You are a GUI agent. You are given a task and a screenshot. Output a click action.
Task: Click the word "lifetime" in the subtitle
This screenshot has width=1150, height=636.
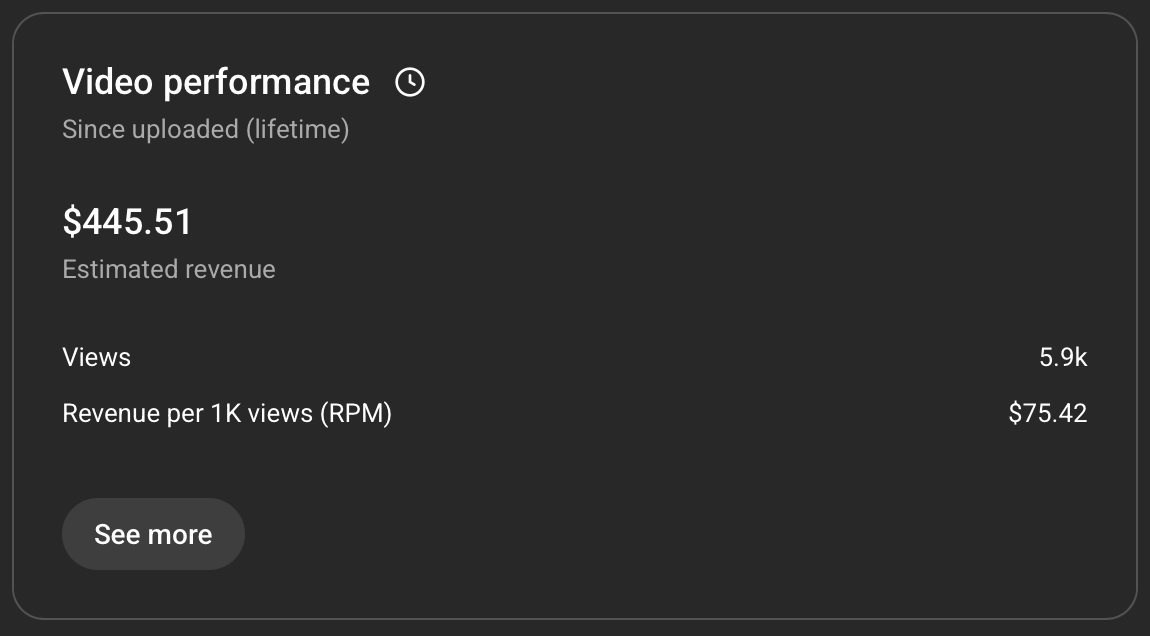pos(298,129)
